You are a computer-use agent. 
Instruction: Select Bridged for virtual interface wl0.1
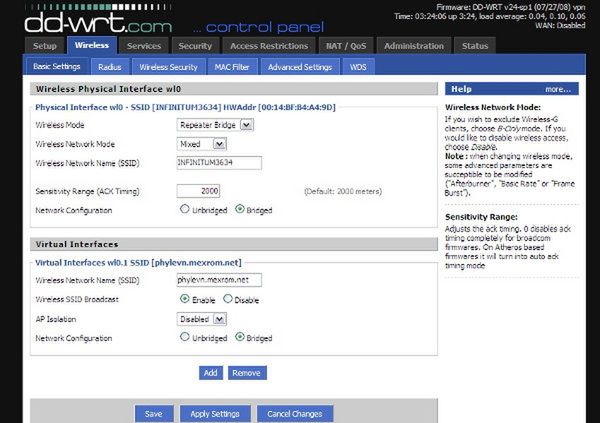point(240,337)
